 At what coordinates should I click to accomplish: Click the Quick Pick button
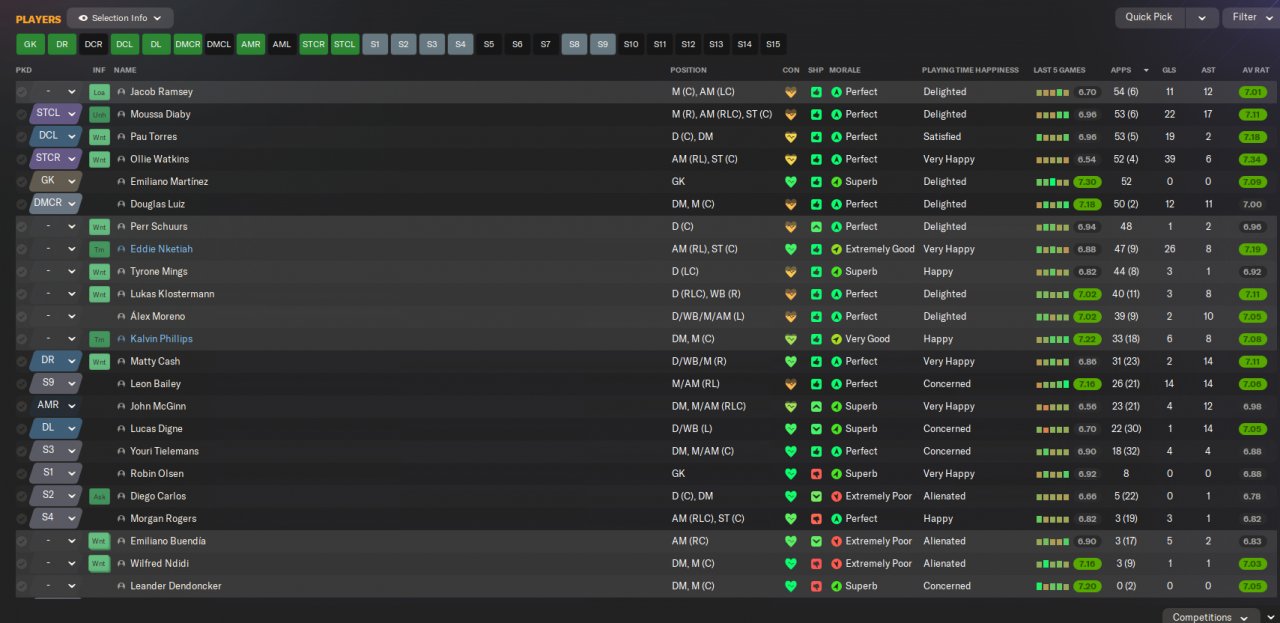(1149, 17)
